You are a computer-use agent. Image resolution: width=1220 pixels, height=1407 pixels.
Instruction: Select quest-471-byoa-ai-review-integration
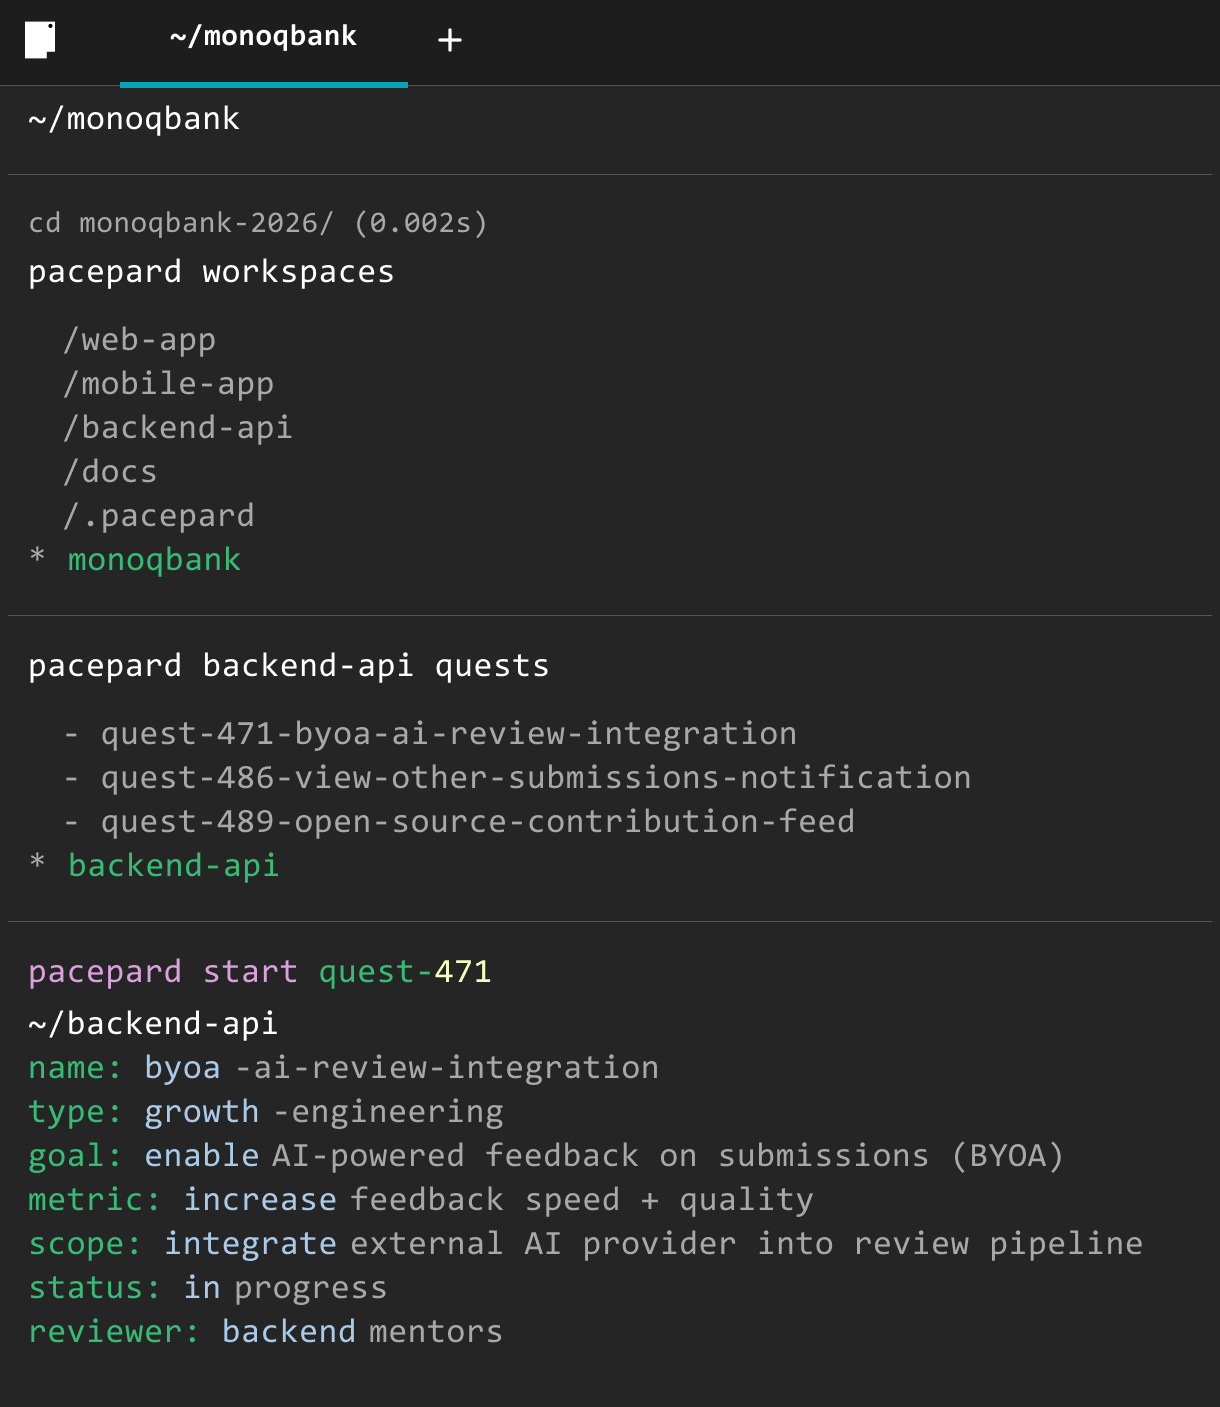(448, 734)
